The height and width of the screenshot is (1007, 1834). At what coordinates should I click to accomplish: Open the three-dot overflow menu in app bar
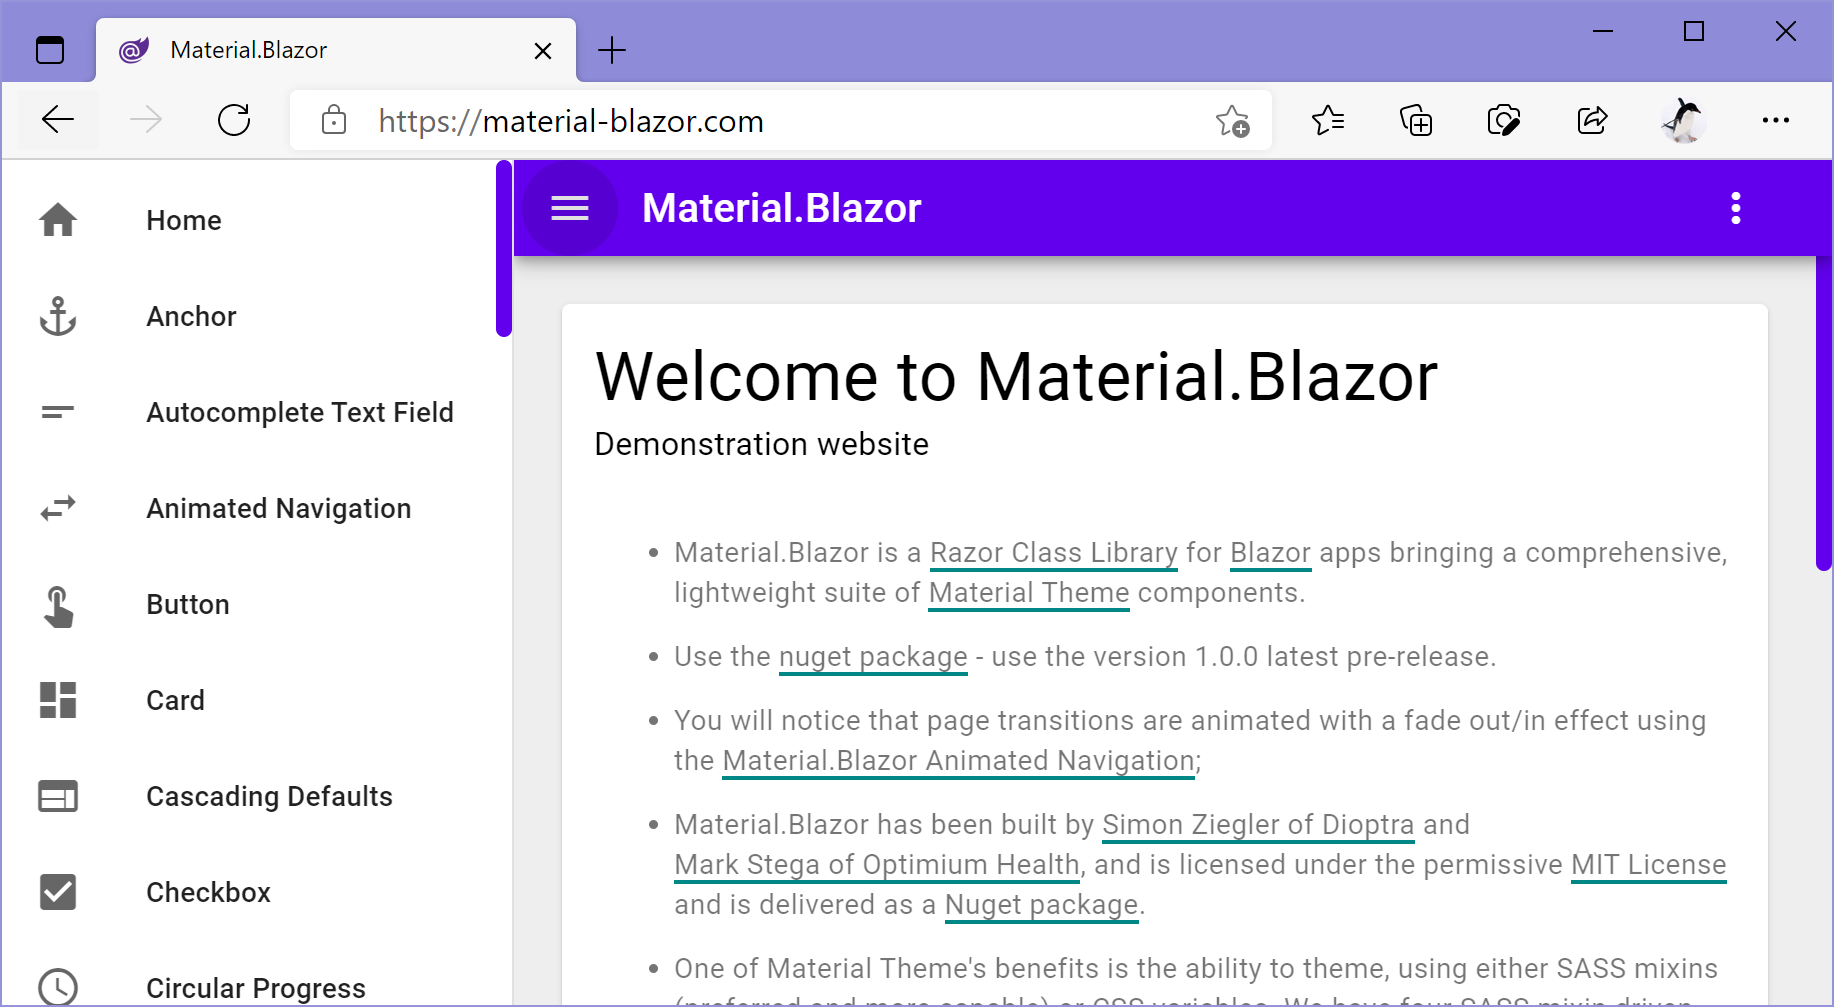[1735, 208]
